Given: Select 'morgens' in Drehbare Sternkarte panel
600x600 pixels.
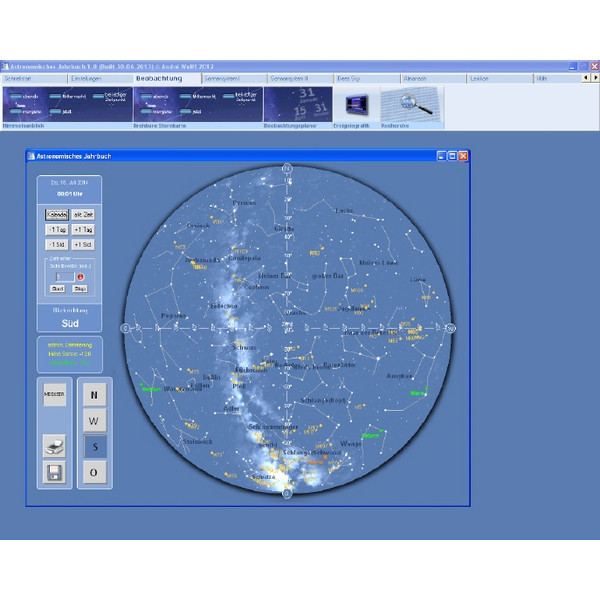Looking at the screenshot, I should click(156, 111).
